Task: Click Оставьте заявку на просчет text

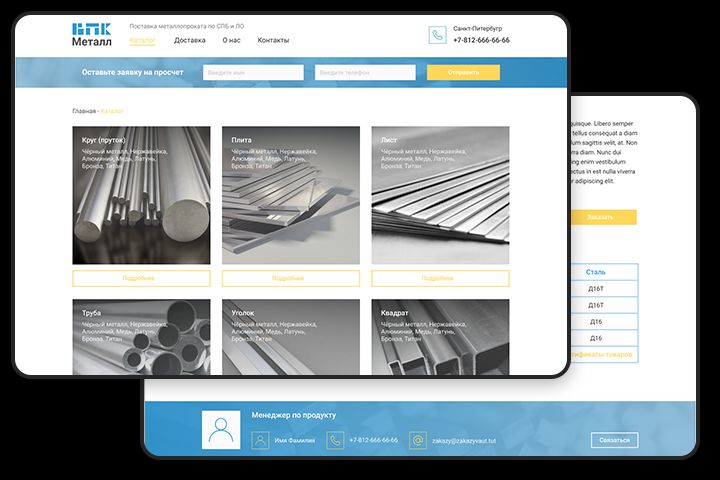Action: coord(132,73)
